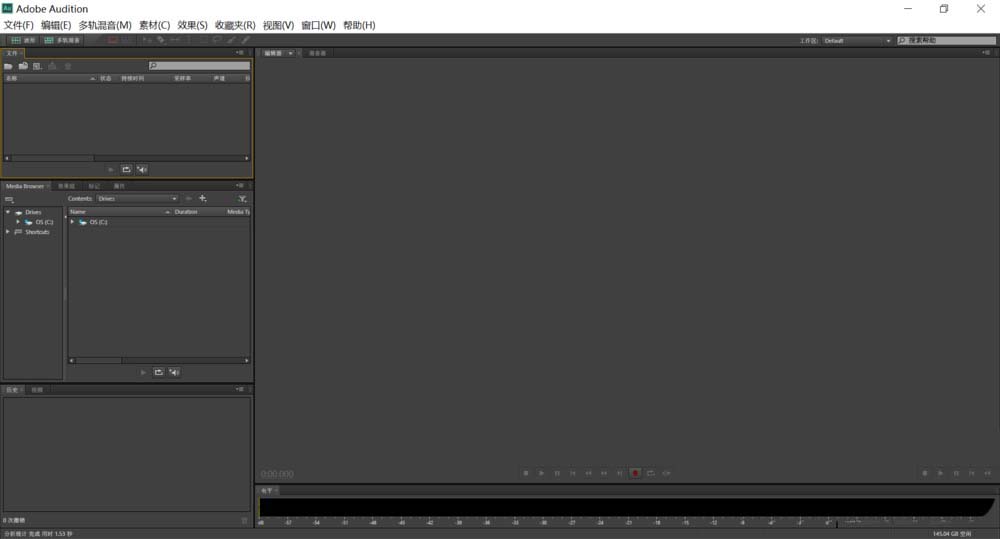Collapse the Drives tree node

[8, 212]
